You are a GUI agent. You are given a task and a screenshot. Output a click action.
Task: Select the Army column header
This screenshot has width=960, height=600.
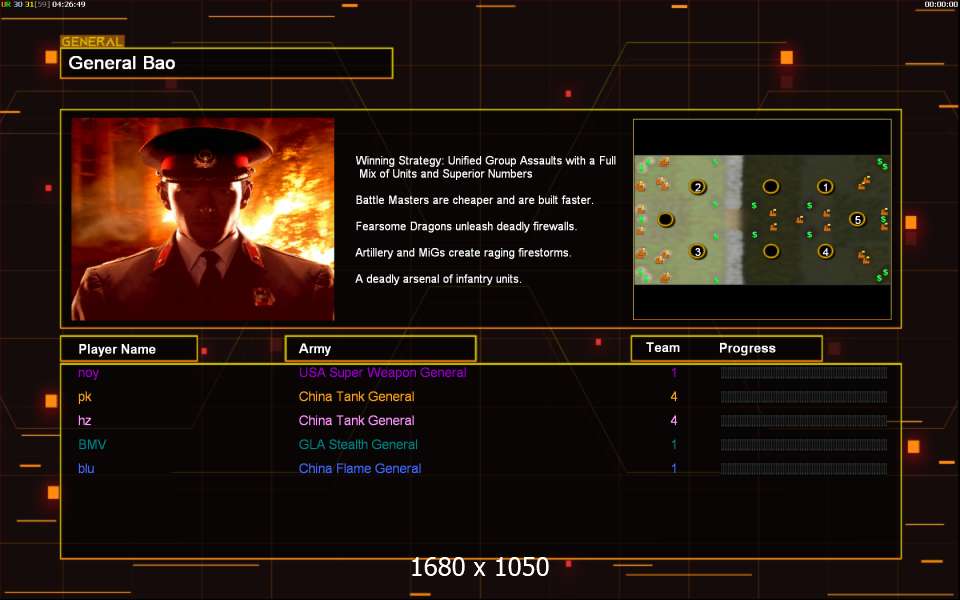(x=380, y=348)
